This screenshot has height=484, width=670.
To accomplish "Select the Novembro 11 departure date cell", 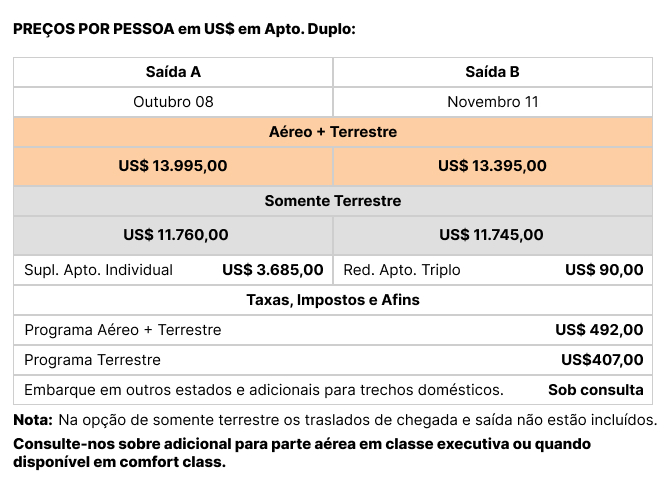I will pyautogui.click(x=493, y=102).
